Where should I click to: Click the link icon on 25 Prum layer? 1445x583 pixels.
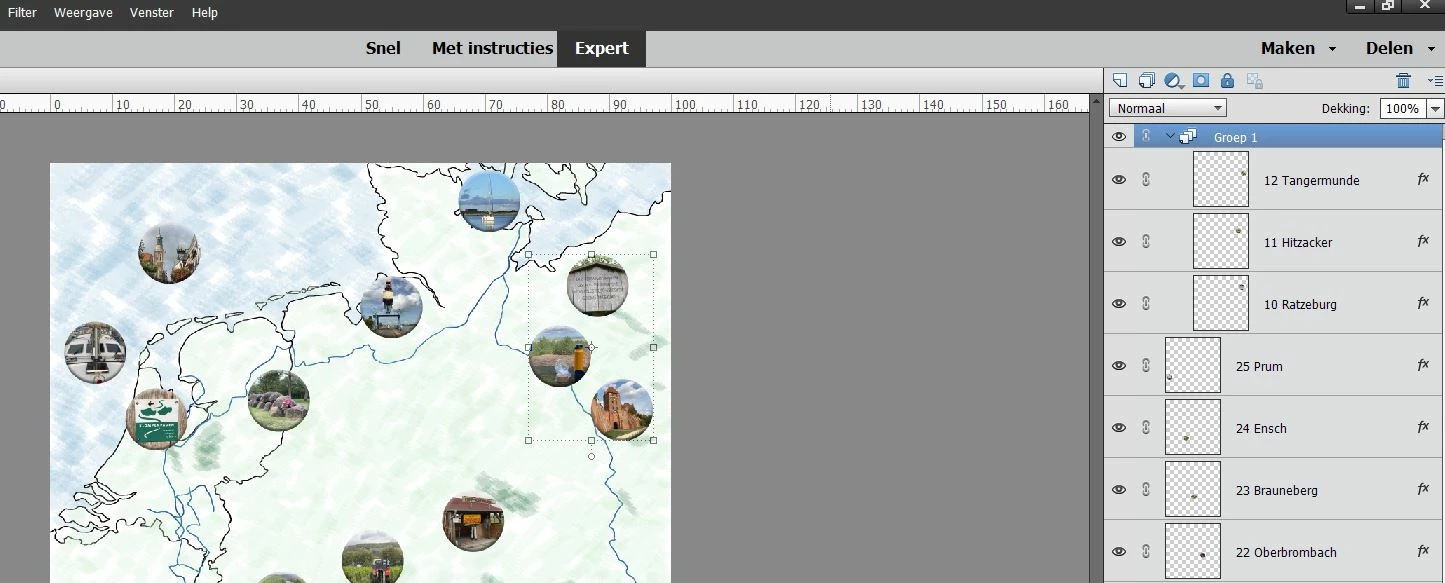click(1146, 366)
